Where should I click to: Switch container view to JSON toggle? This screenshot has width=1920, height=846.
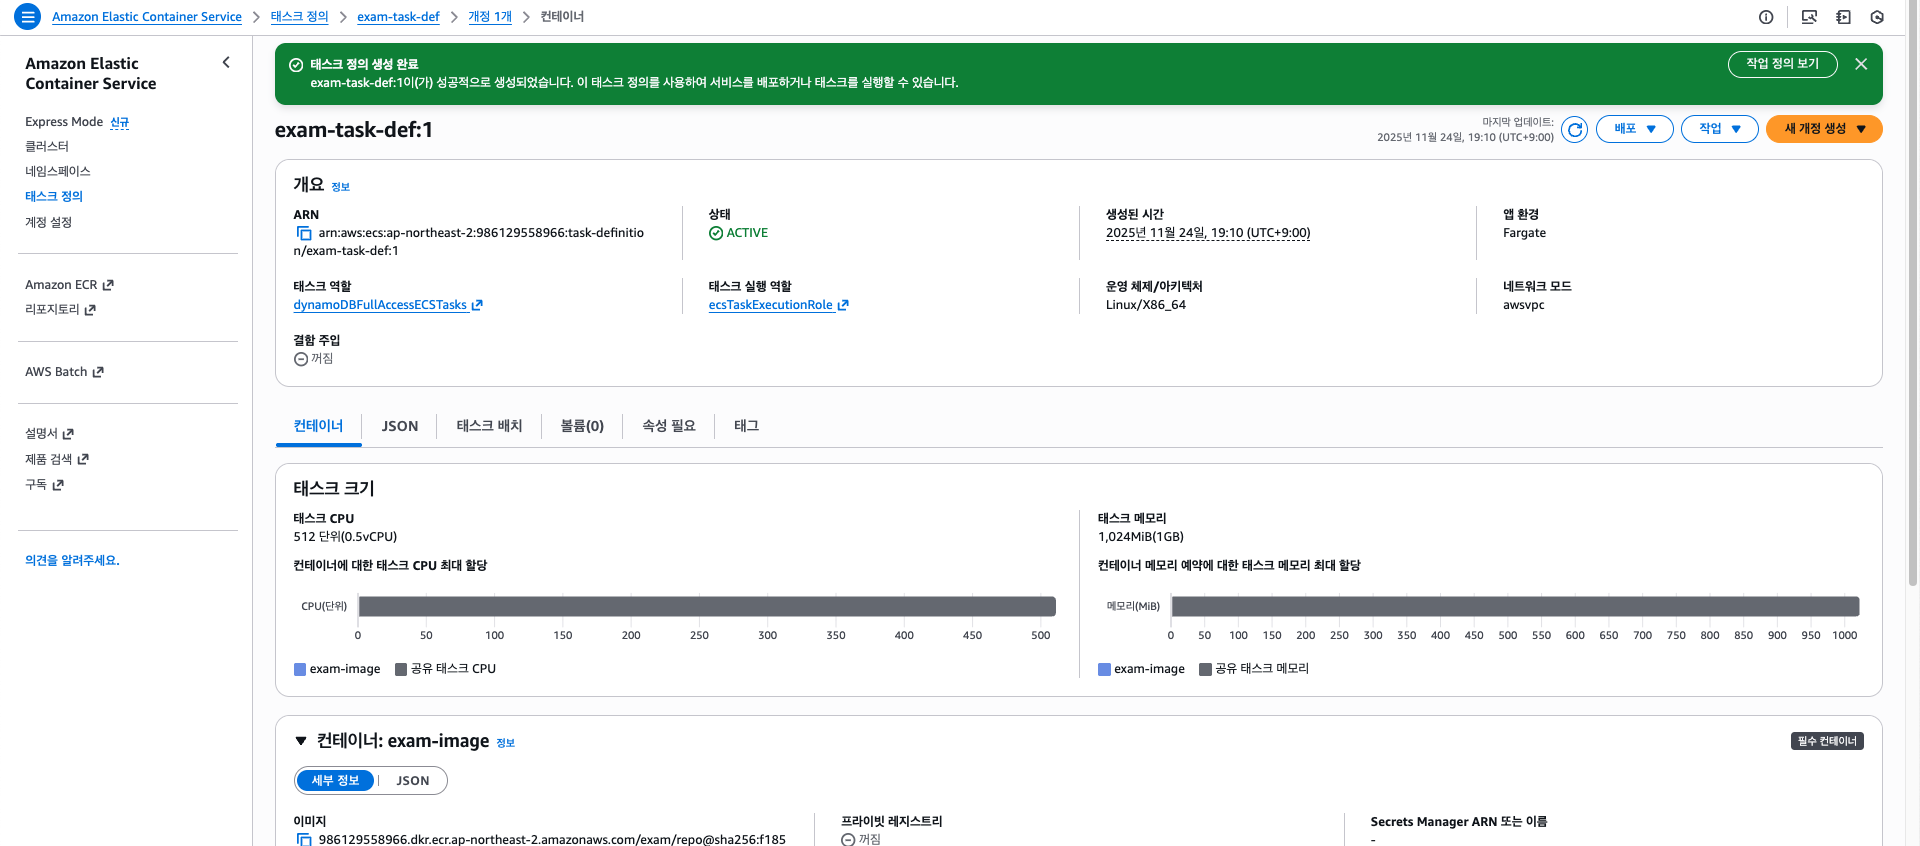pyautogui.click(x=412, y=781)
